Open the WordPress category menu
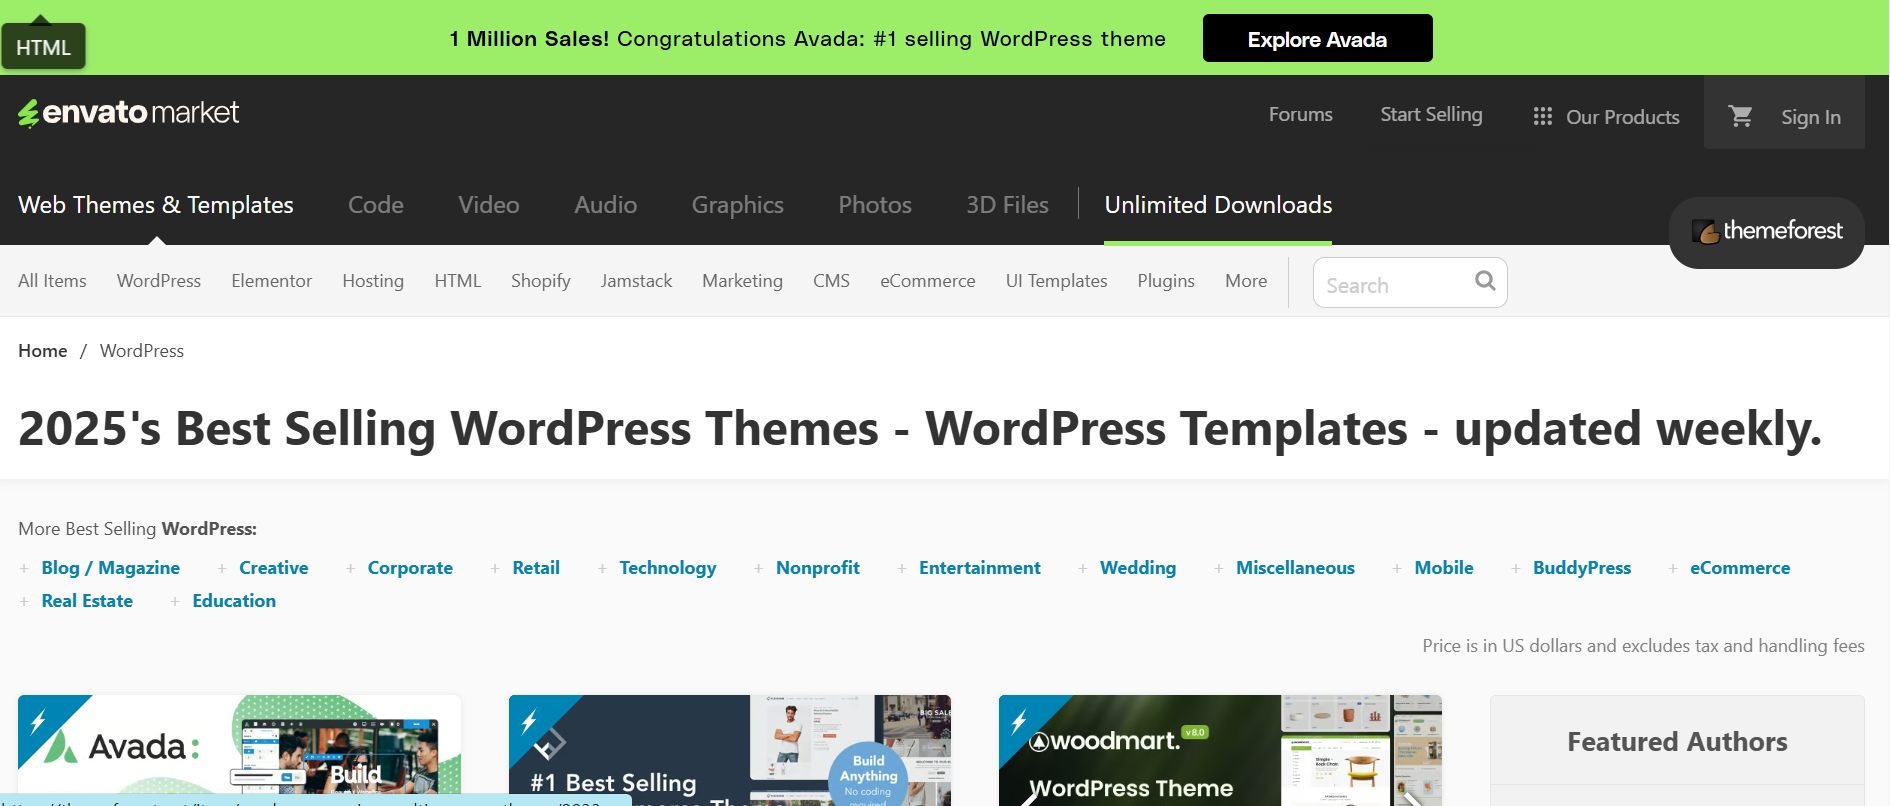1890x806 pixels. [x=159, y=281]
